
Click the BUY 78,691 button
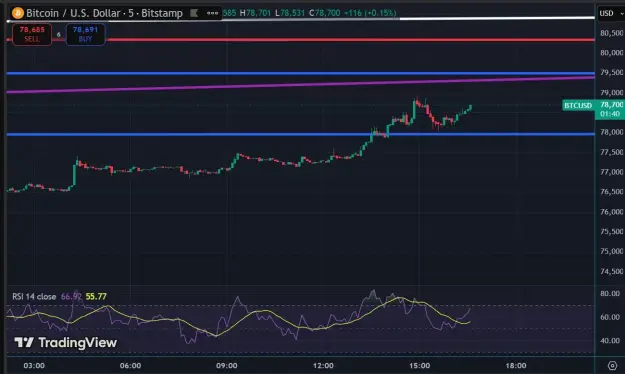tap(85, 34)
